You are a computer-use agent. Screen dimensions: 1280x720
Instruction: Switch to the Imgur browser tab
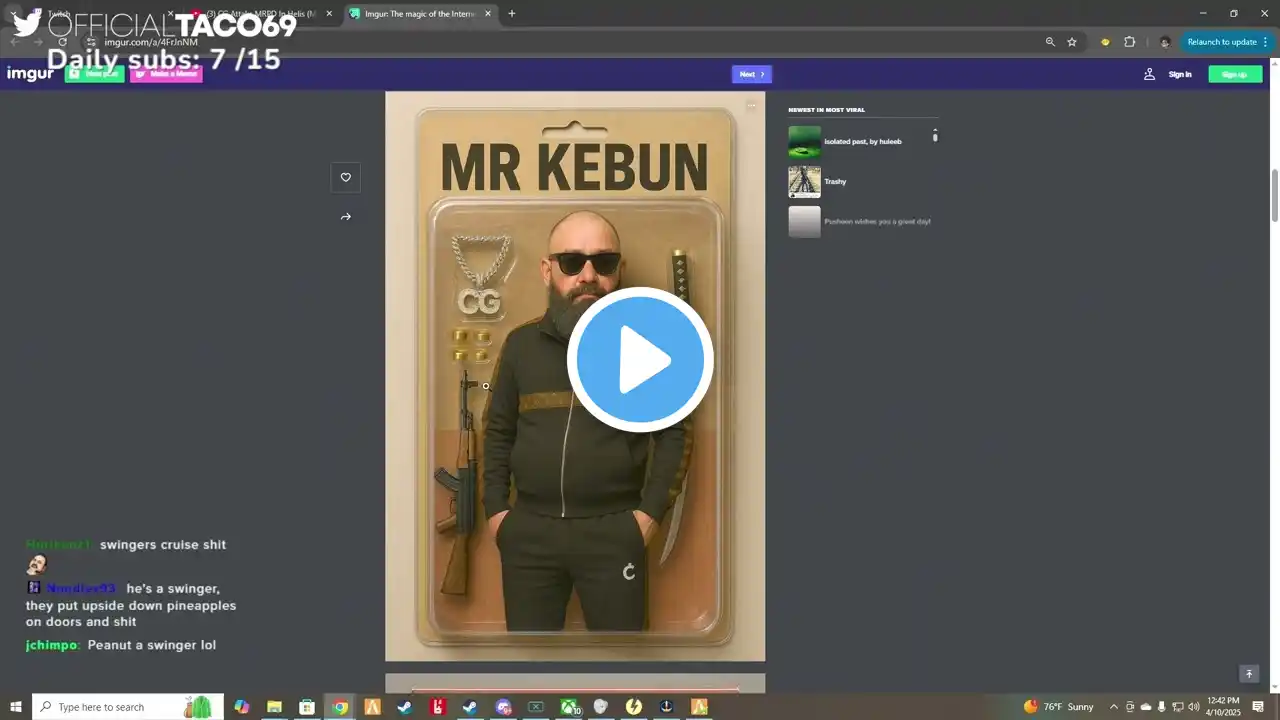[x=420, y=14]
